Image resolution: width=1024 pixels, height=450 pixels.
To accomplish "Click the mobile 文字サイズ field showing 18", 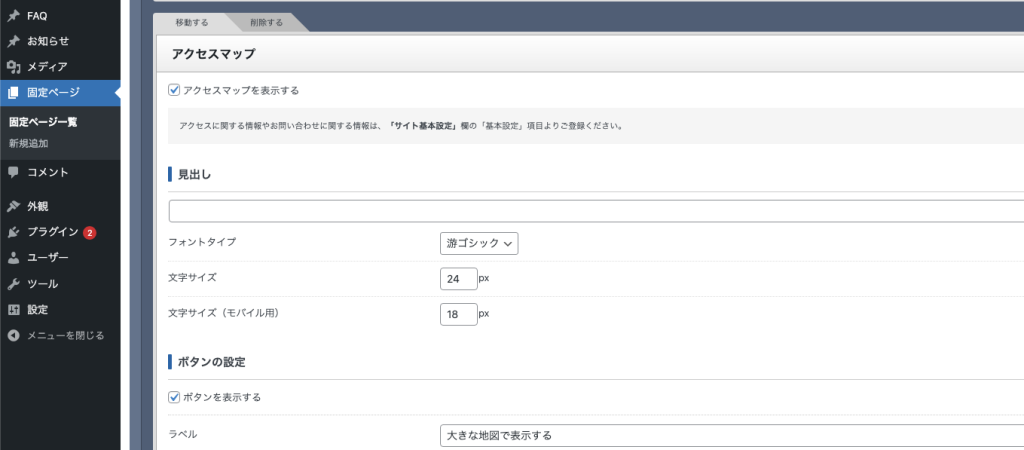I will pyautogui.click(x=458, y=314).
